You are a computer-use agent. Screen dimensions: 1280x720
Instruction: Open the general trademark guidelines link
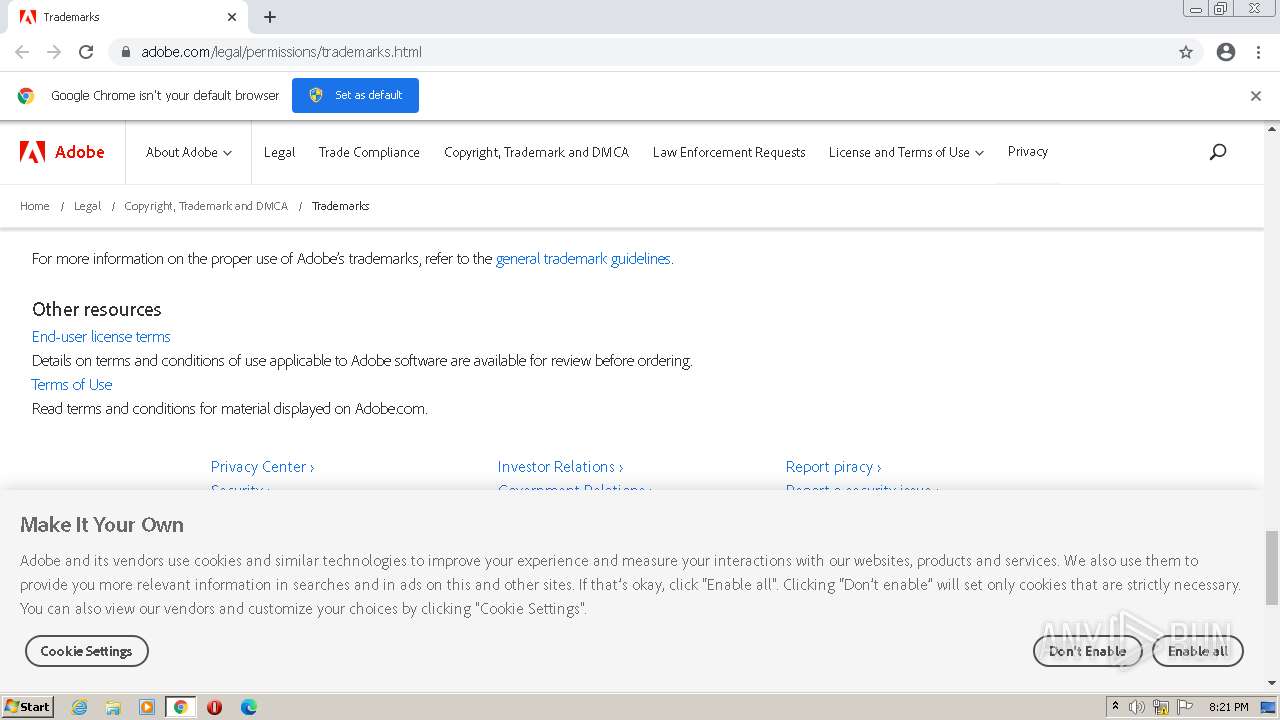pyautogui.click(x=583, y=258)
